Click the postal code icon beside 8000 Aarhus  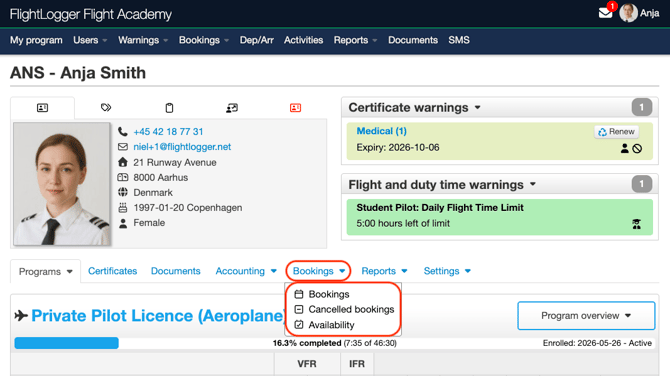pos(123,177)
